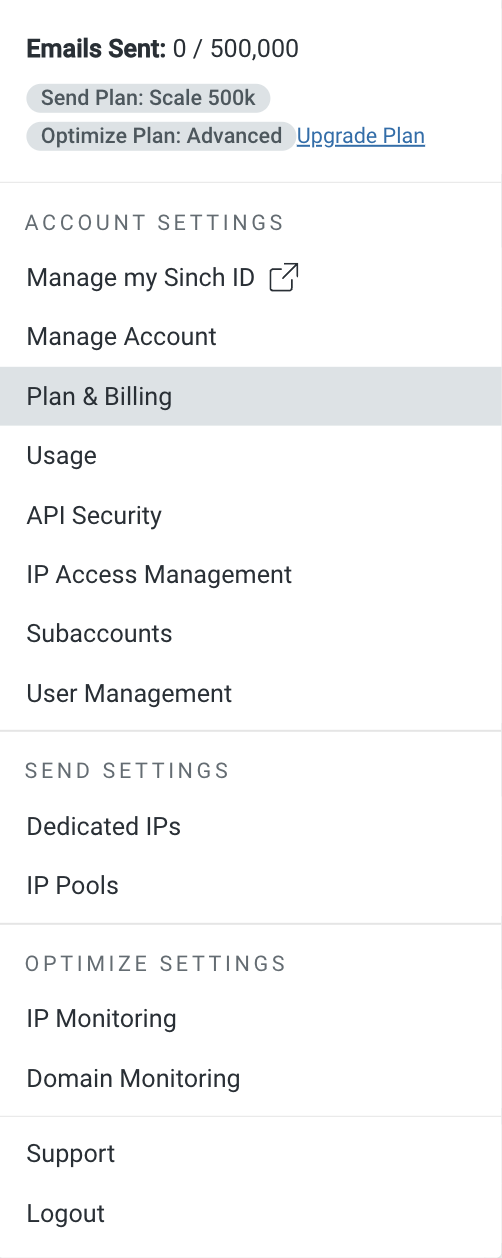502x1258 pixels.
Task: Click the Send Plan: Scale 500k badge
Action: point(148,98)
